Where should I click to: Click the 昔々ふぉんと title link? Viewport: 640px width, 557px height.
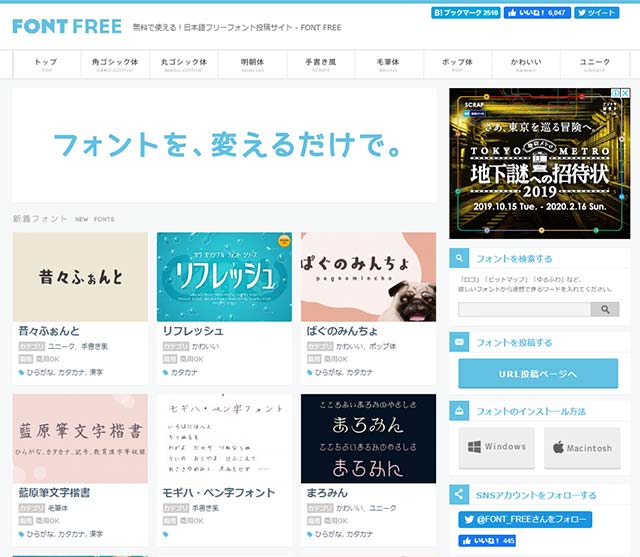point(49,331)
